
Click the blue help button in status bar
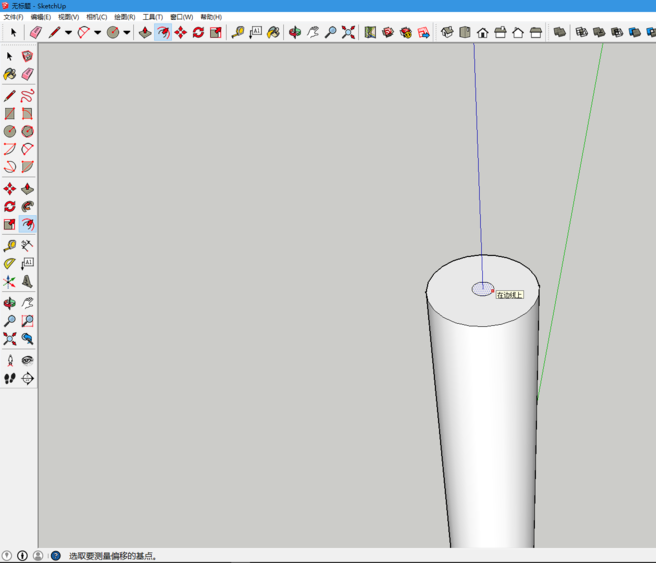click(x=56, y=556)
